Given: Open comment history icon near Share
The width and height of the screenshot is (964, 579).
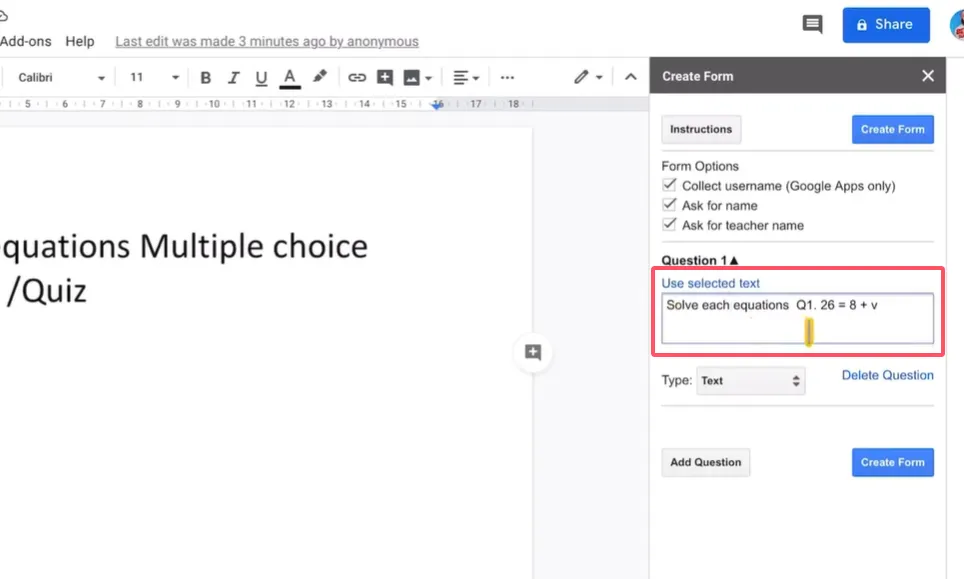Looking at the screenshot, I should 812,25.
